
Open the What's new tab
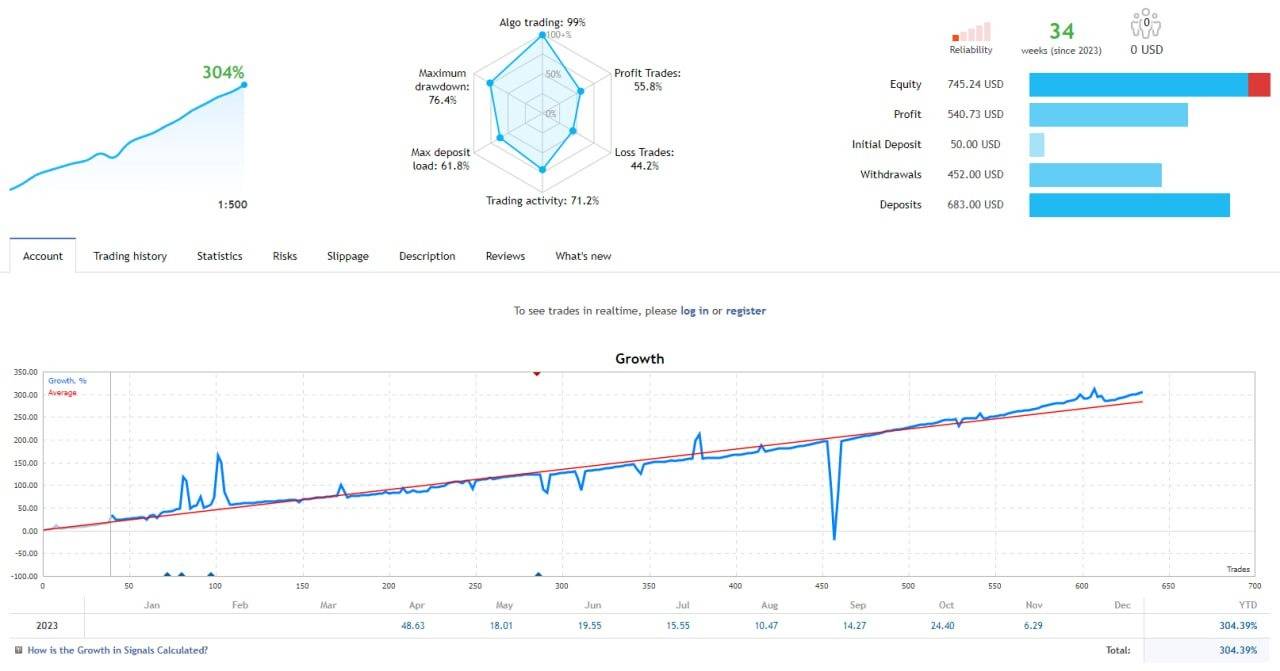click(x=583, y=256)
